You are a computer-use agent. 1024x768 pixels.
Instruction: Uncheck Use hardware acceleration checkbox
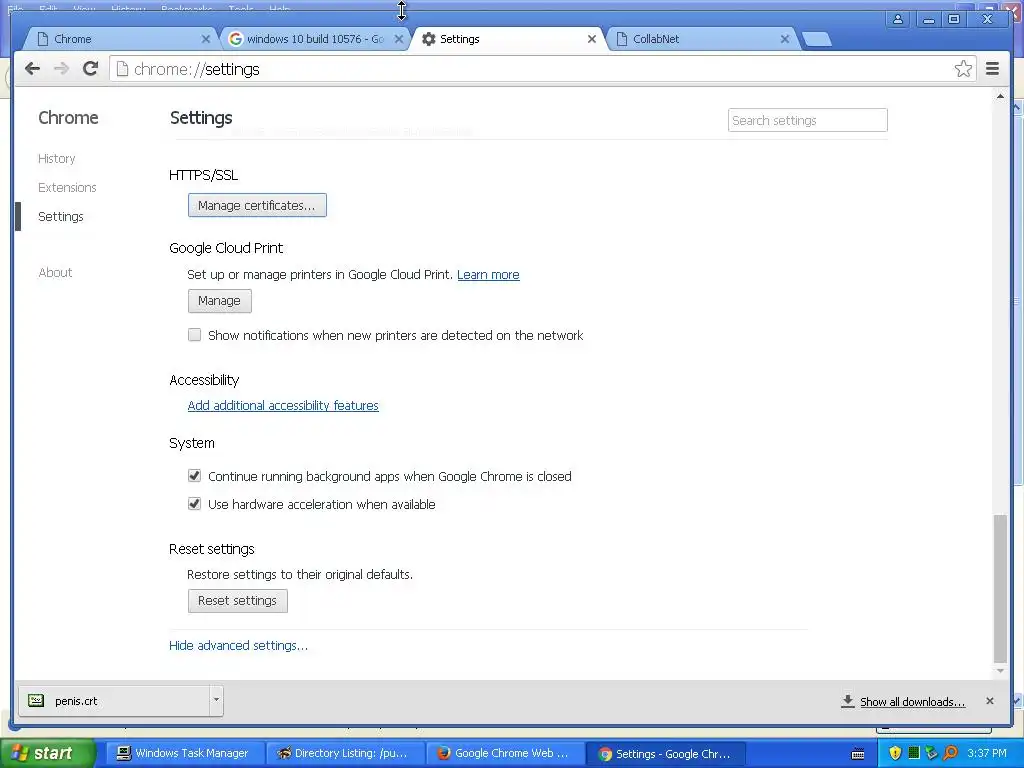194,504
